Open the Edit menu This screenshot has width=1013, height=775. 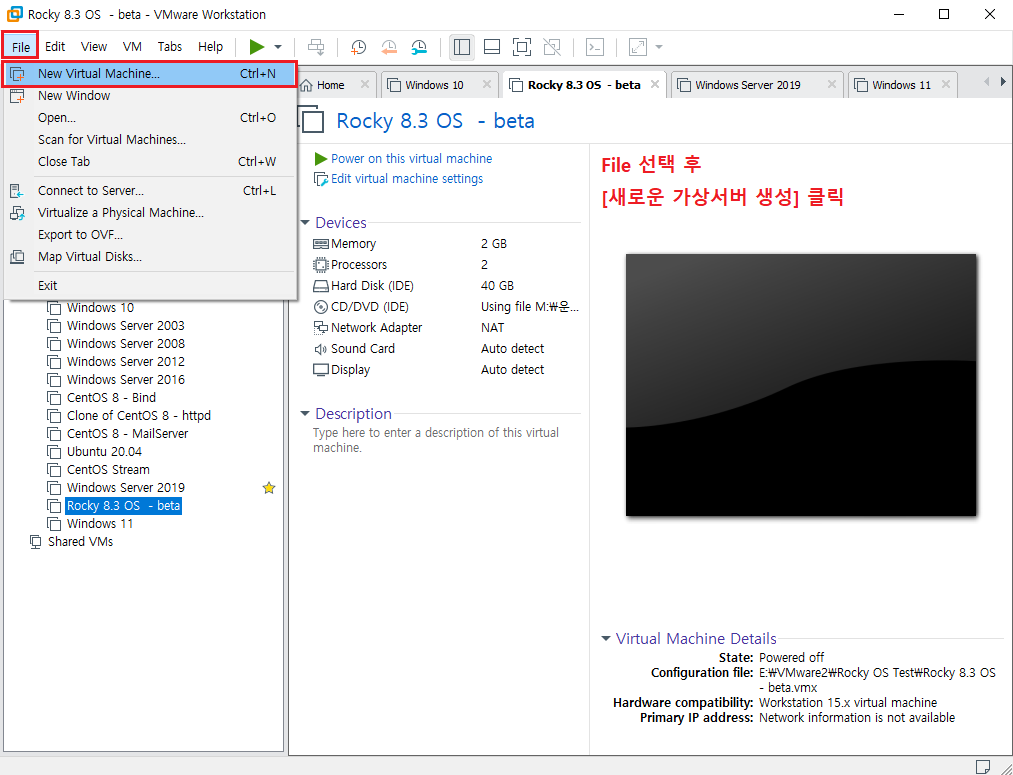pyautogui.click(x=55, y=46)
